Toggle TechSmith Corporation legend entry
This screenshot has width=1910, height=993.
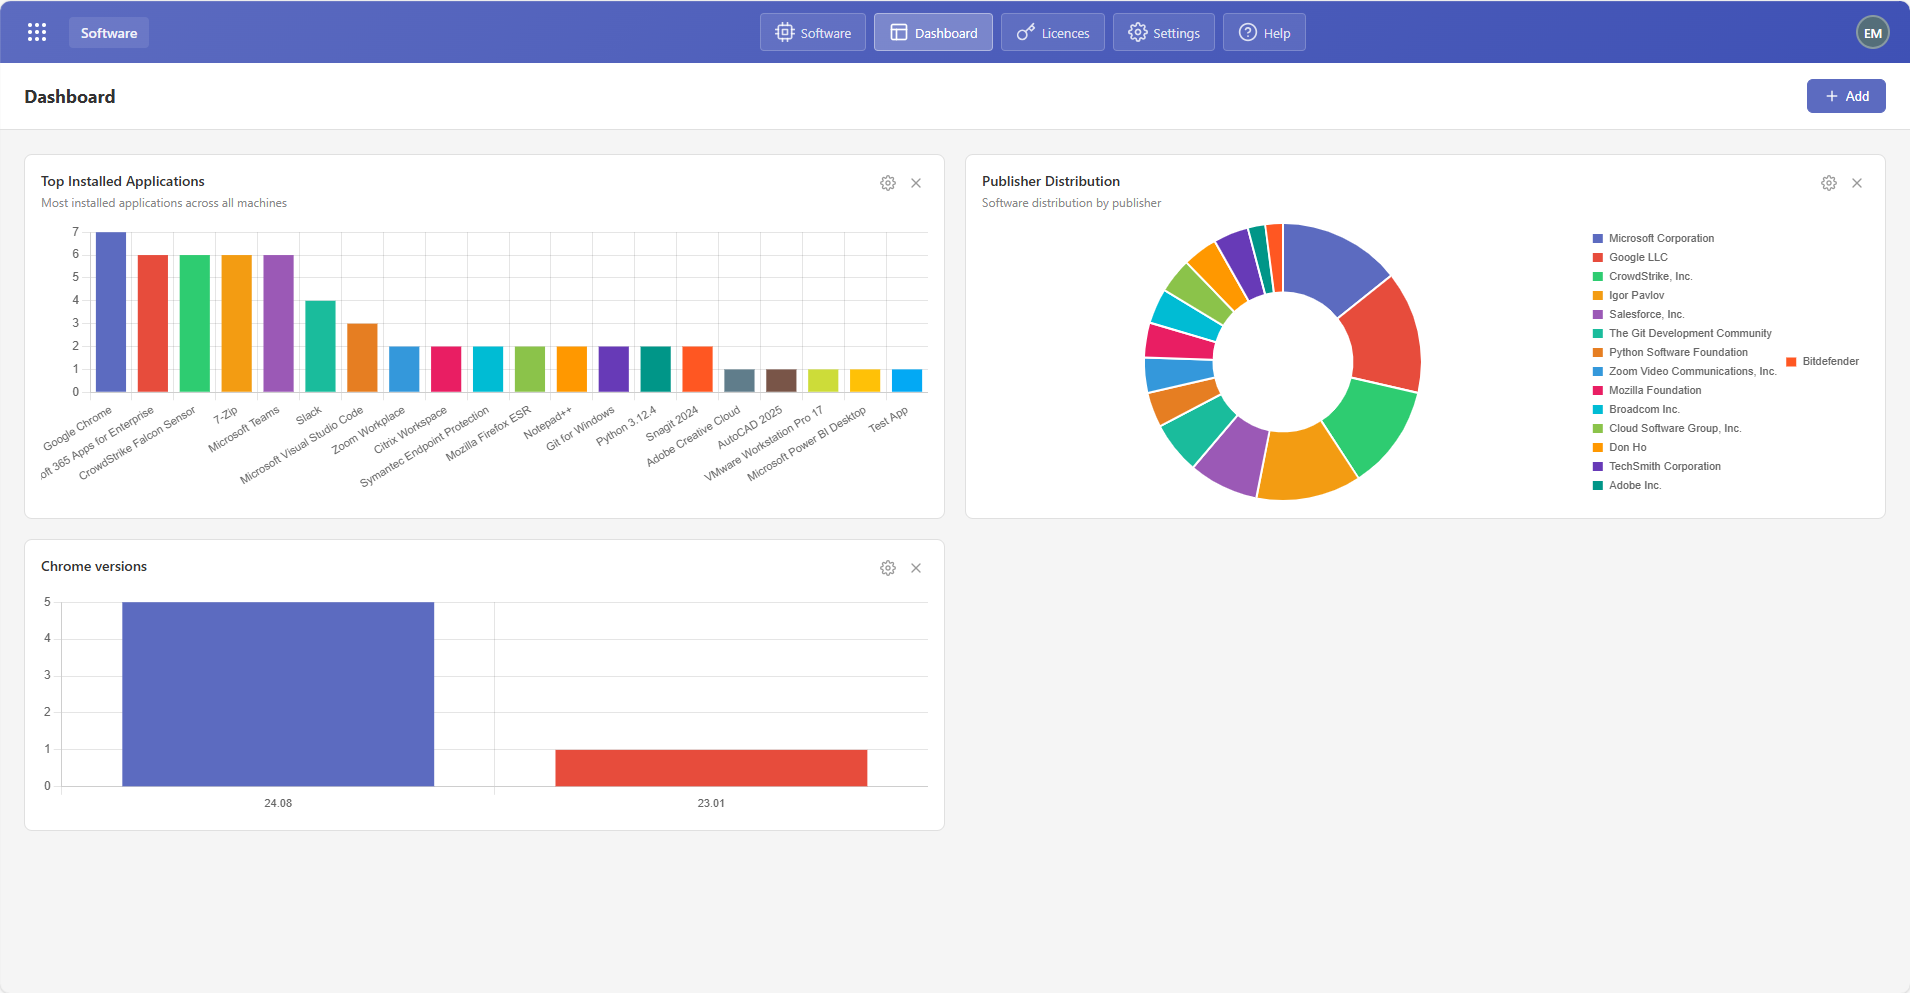(x=1657, y=467)
